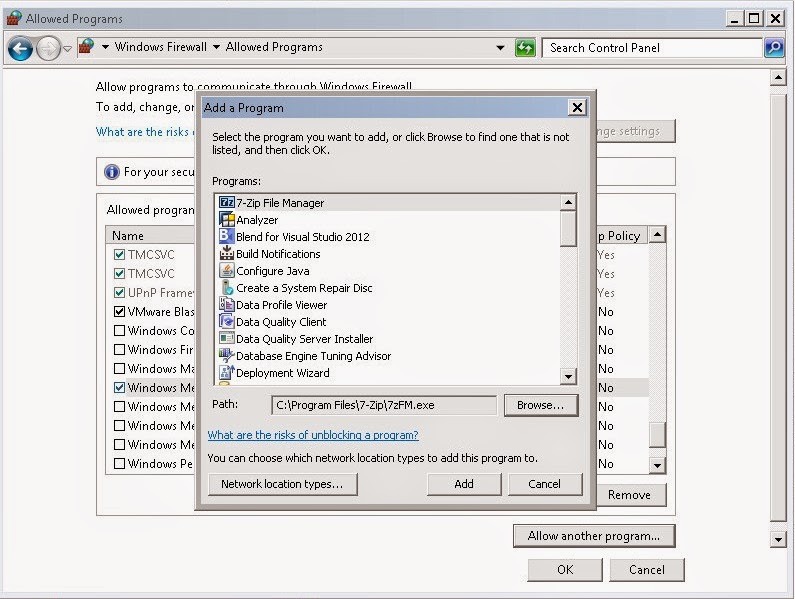Click the Analyzer program icon

(x=227, y=220)
